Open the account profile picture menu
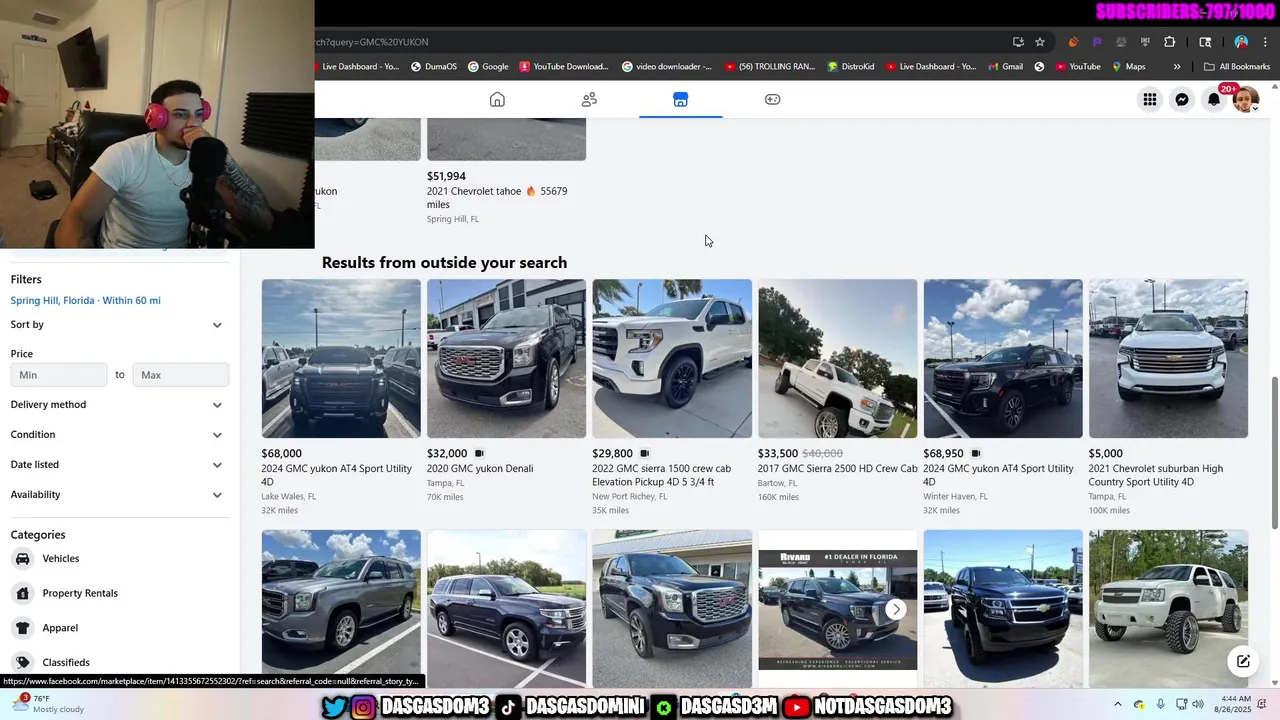Viewport: 1280px width, 720px height. [x=1246, y=99]
